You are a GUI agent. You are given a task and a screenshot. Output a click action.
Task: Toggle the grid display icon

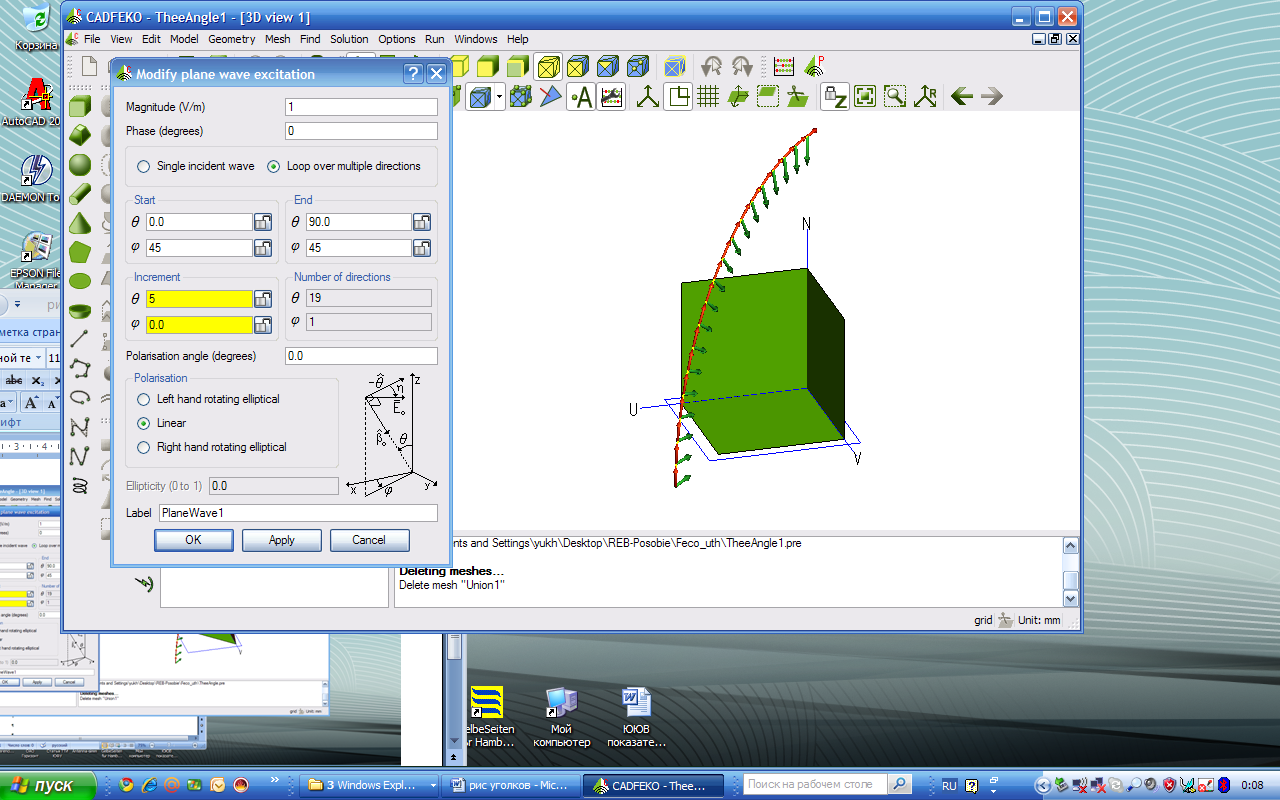click(708, 97)
